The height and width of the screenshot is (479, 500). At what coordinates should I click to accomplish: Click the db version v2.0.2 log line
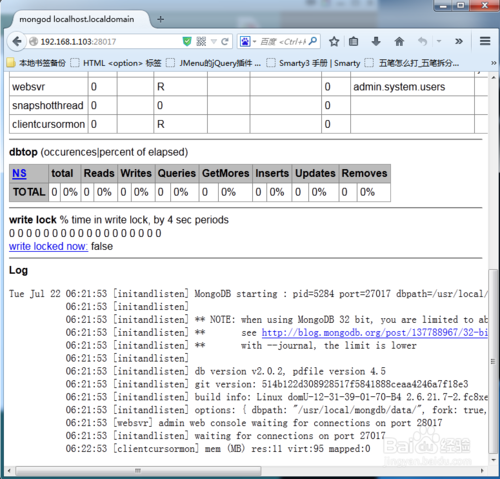[x=226, y=371]
